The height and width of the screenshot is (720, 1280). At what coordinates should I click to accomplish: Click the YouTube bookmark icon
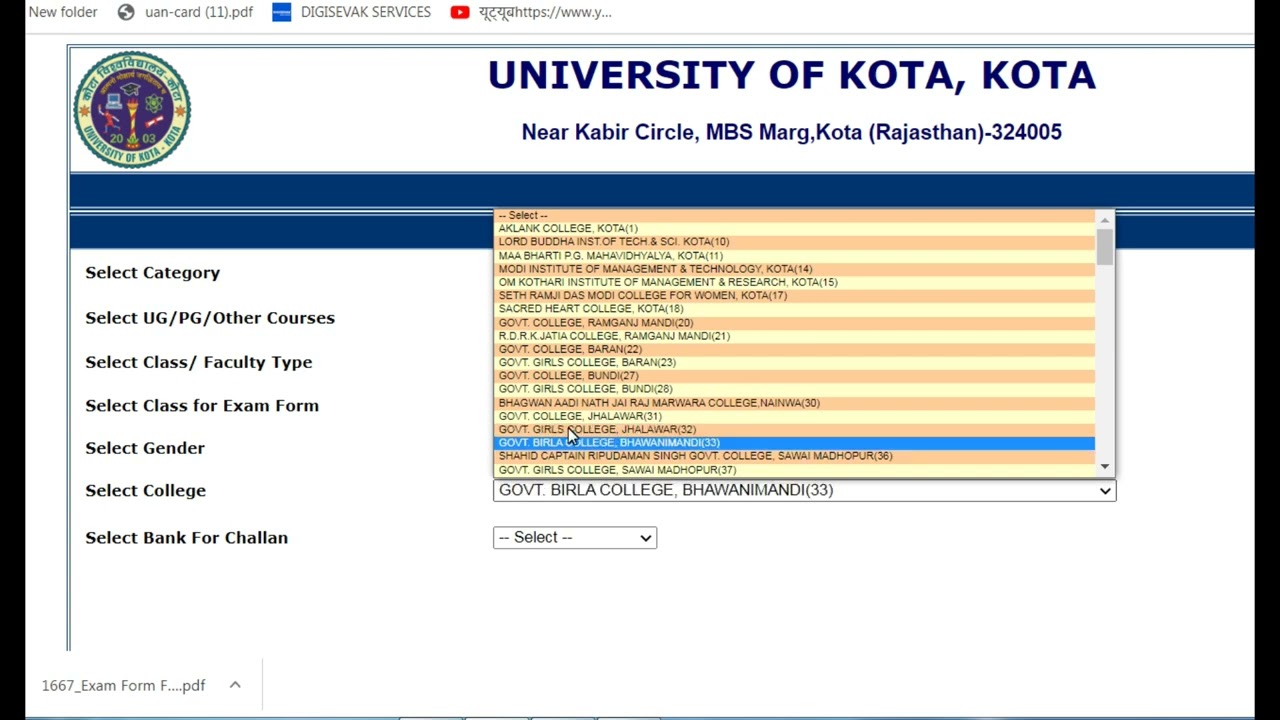[x=460, y=12]
